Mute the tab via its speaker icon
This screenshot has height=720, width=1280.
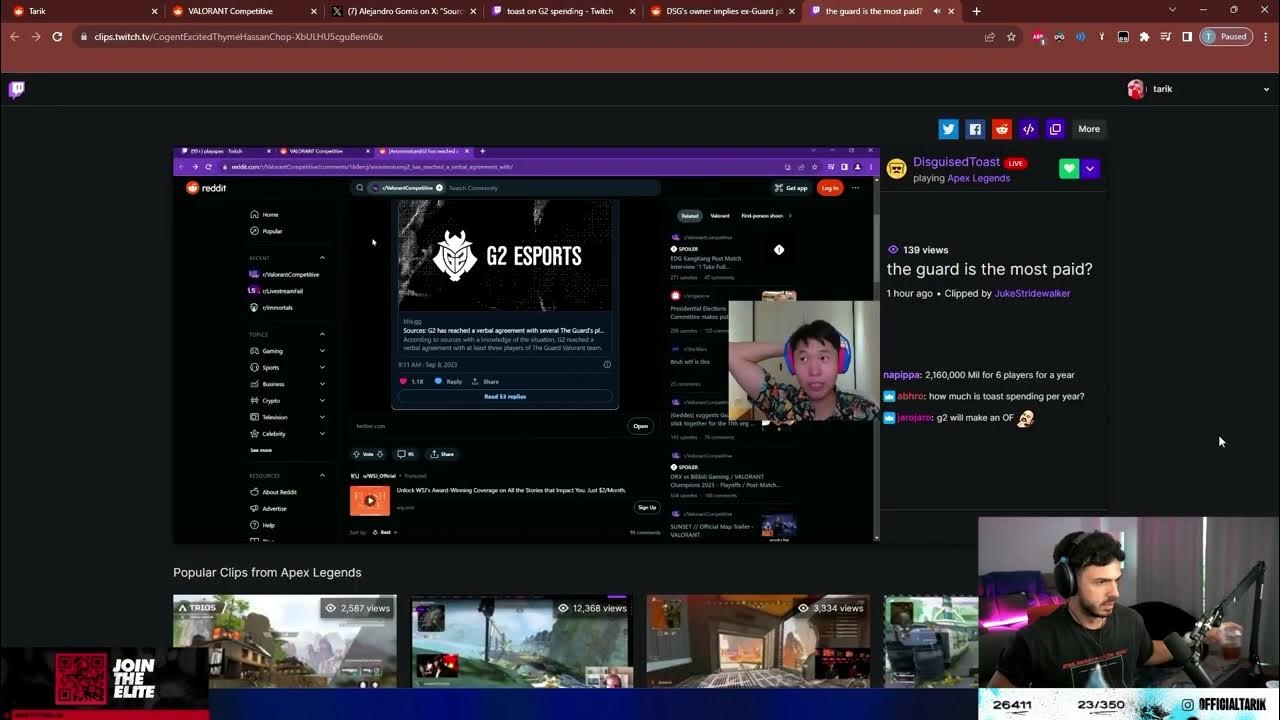pyautogui.click(x=937, y=11)
